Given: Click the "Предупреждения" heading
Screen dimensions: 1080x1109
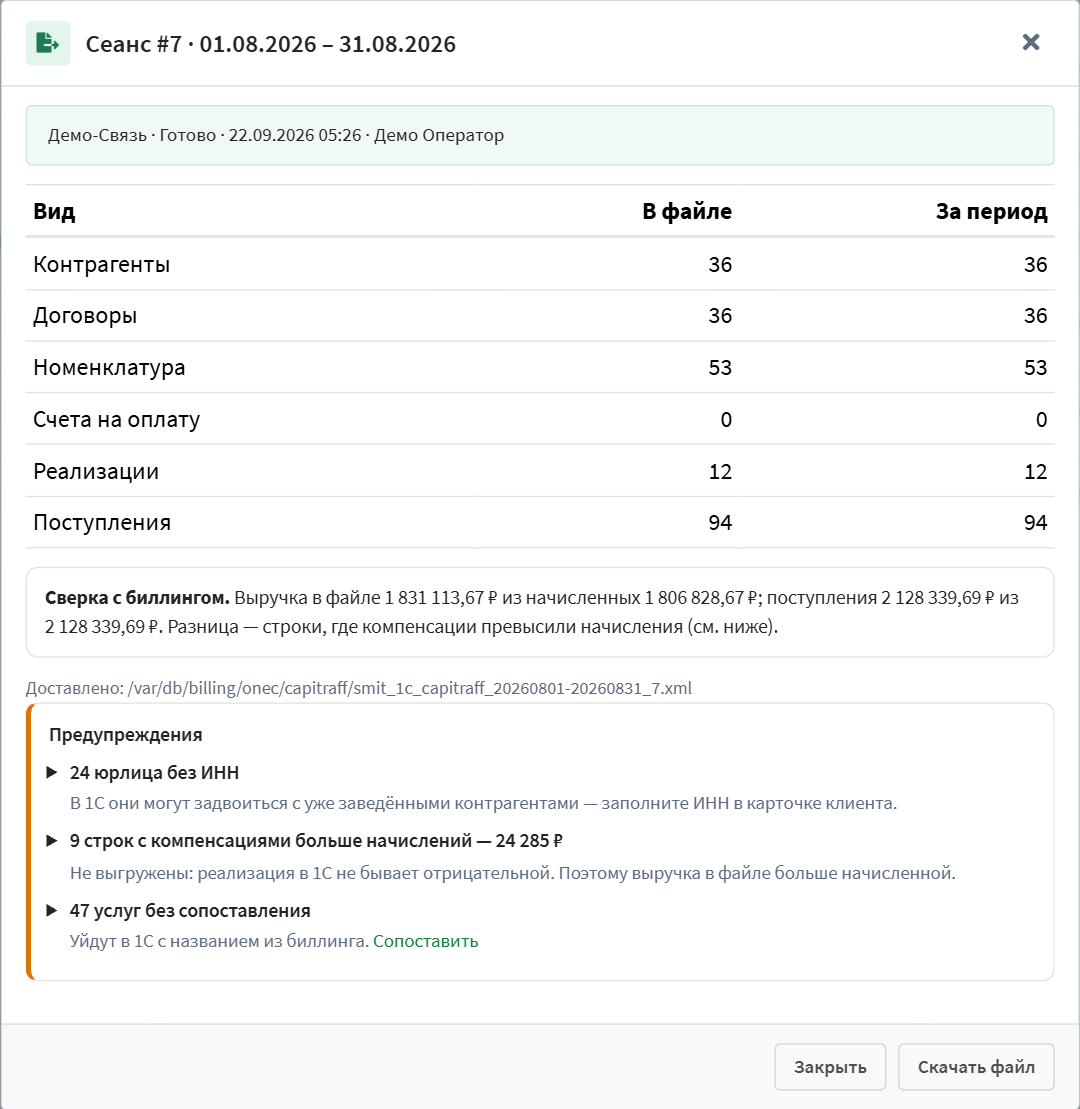Looking at the screenshot, I should [126, 735].
